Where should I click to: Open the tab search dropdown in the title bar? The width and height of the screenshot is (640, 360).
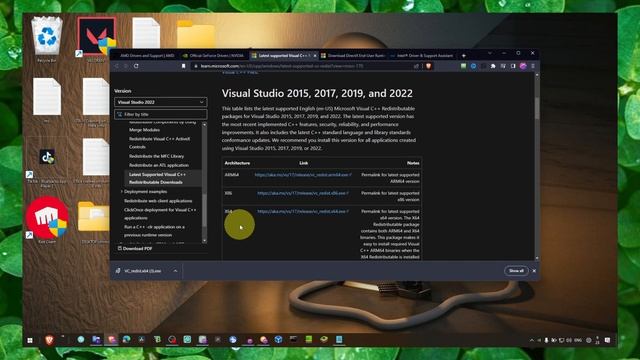tap(490, 53)
